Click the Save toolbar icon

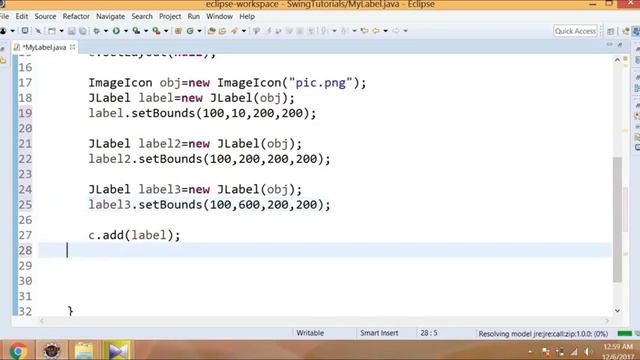(71, 31)
